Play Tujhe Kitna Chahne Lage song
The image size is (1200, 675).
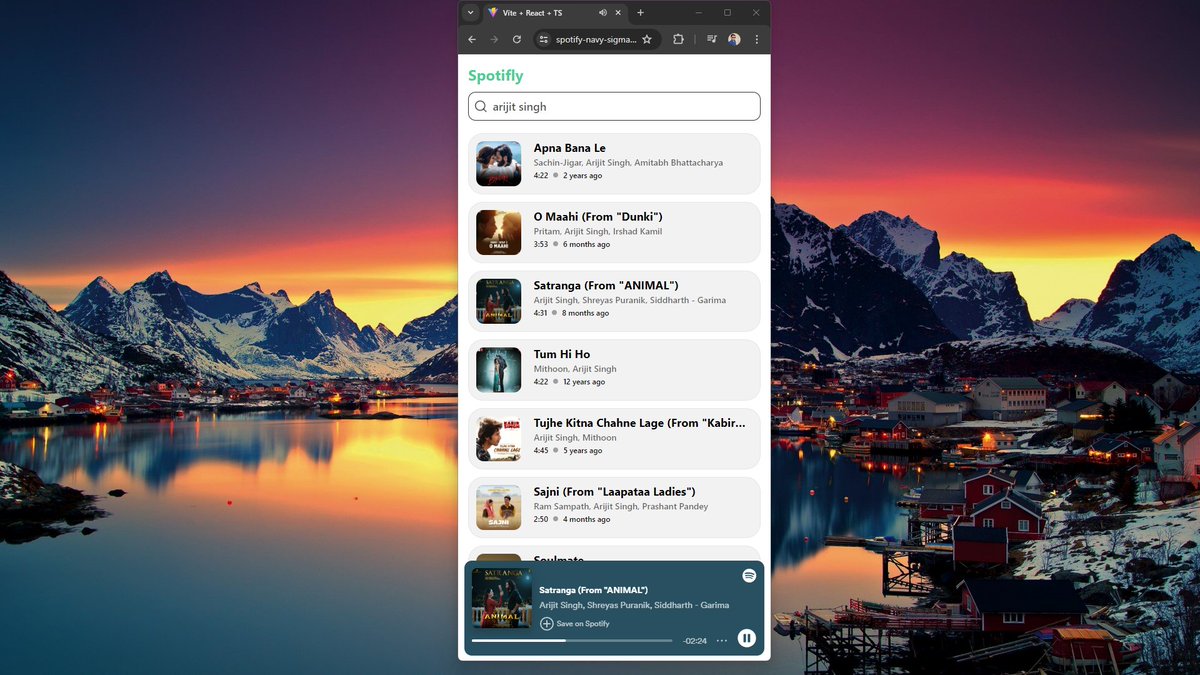click(x=614, y=438)
